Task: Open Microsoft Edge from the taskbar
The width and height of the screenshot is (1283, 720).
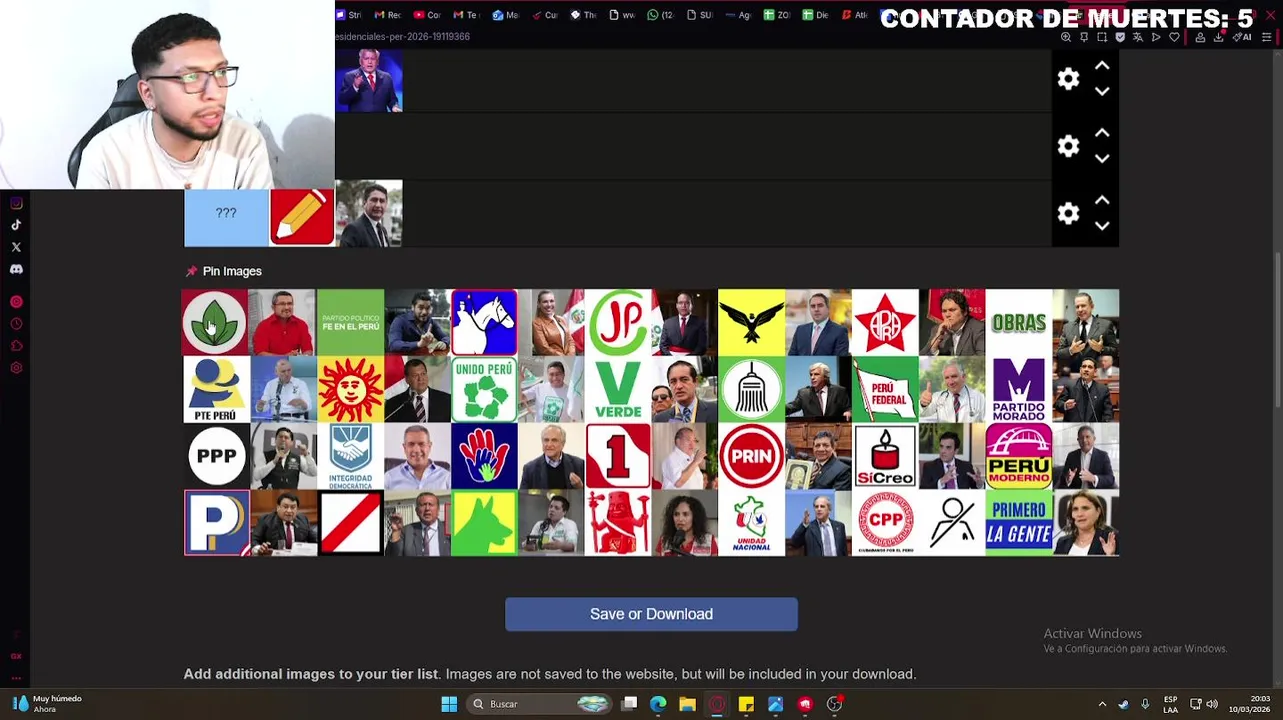Action: (658, 704)
